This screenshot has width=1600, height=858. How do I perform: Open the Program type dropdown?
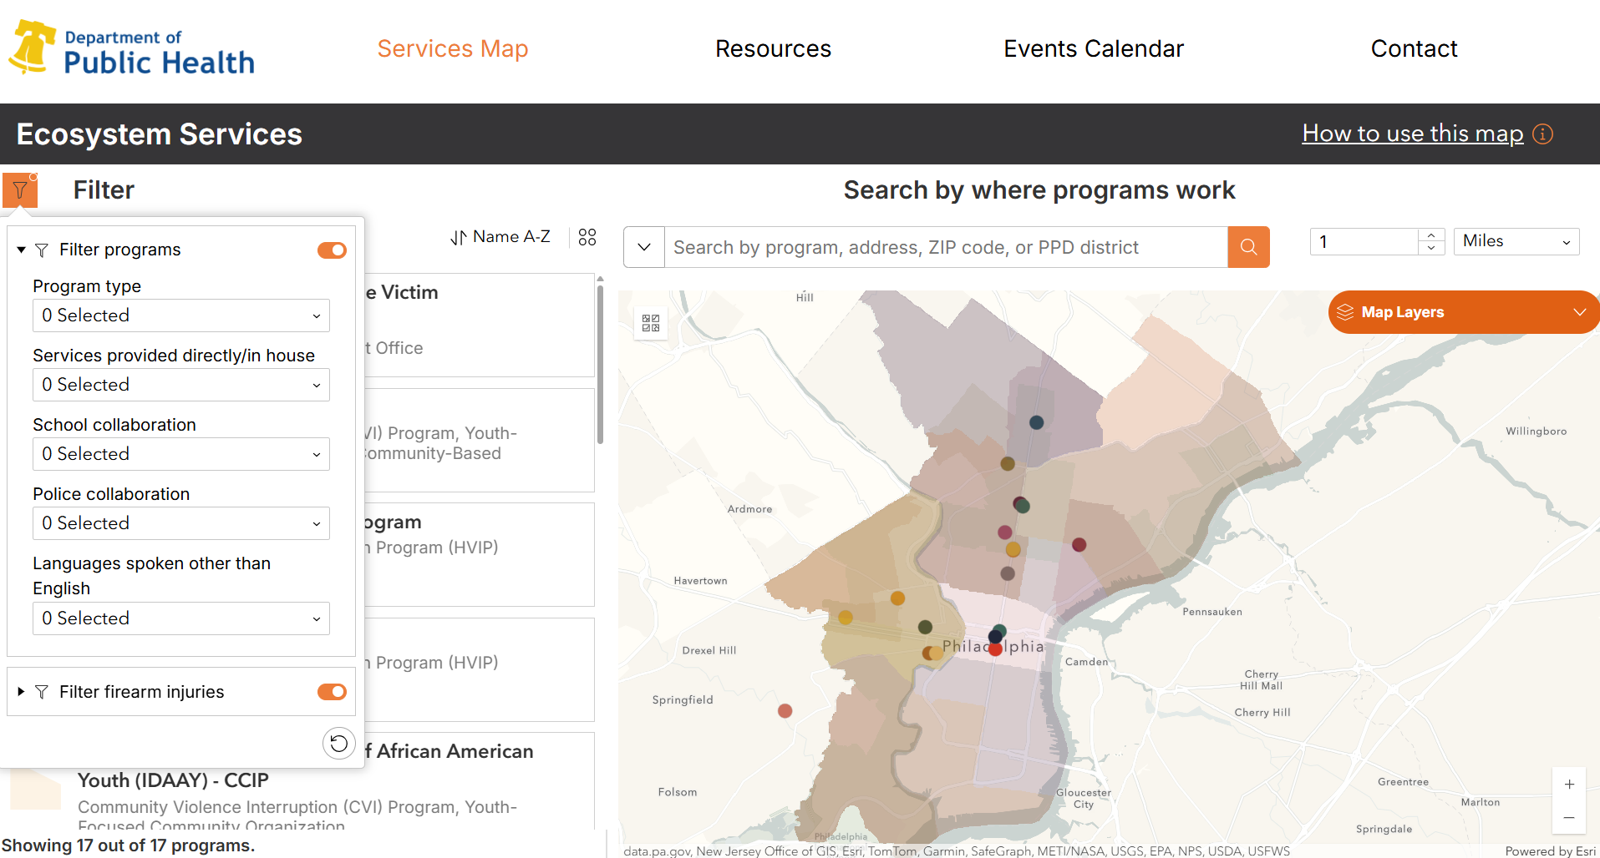coord(181,316)
